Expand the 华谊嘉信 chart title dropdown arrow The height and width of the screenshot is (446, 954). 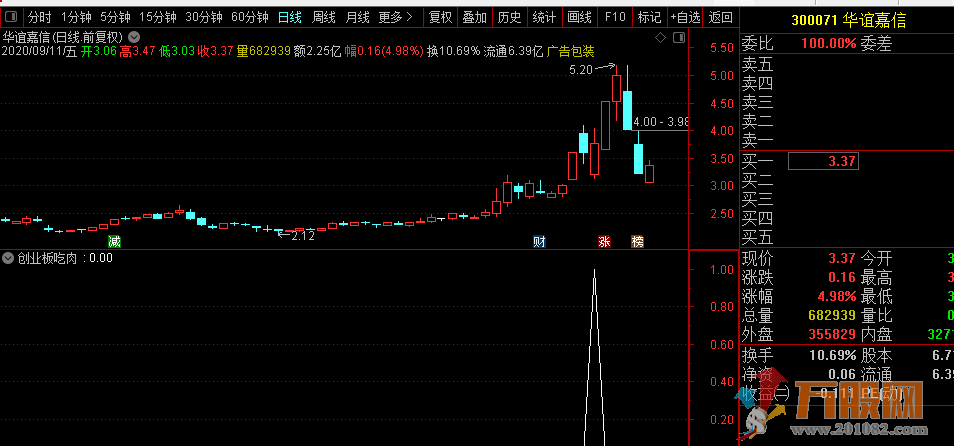134,38
